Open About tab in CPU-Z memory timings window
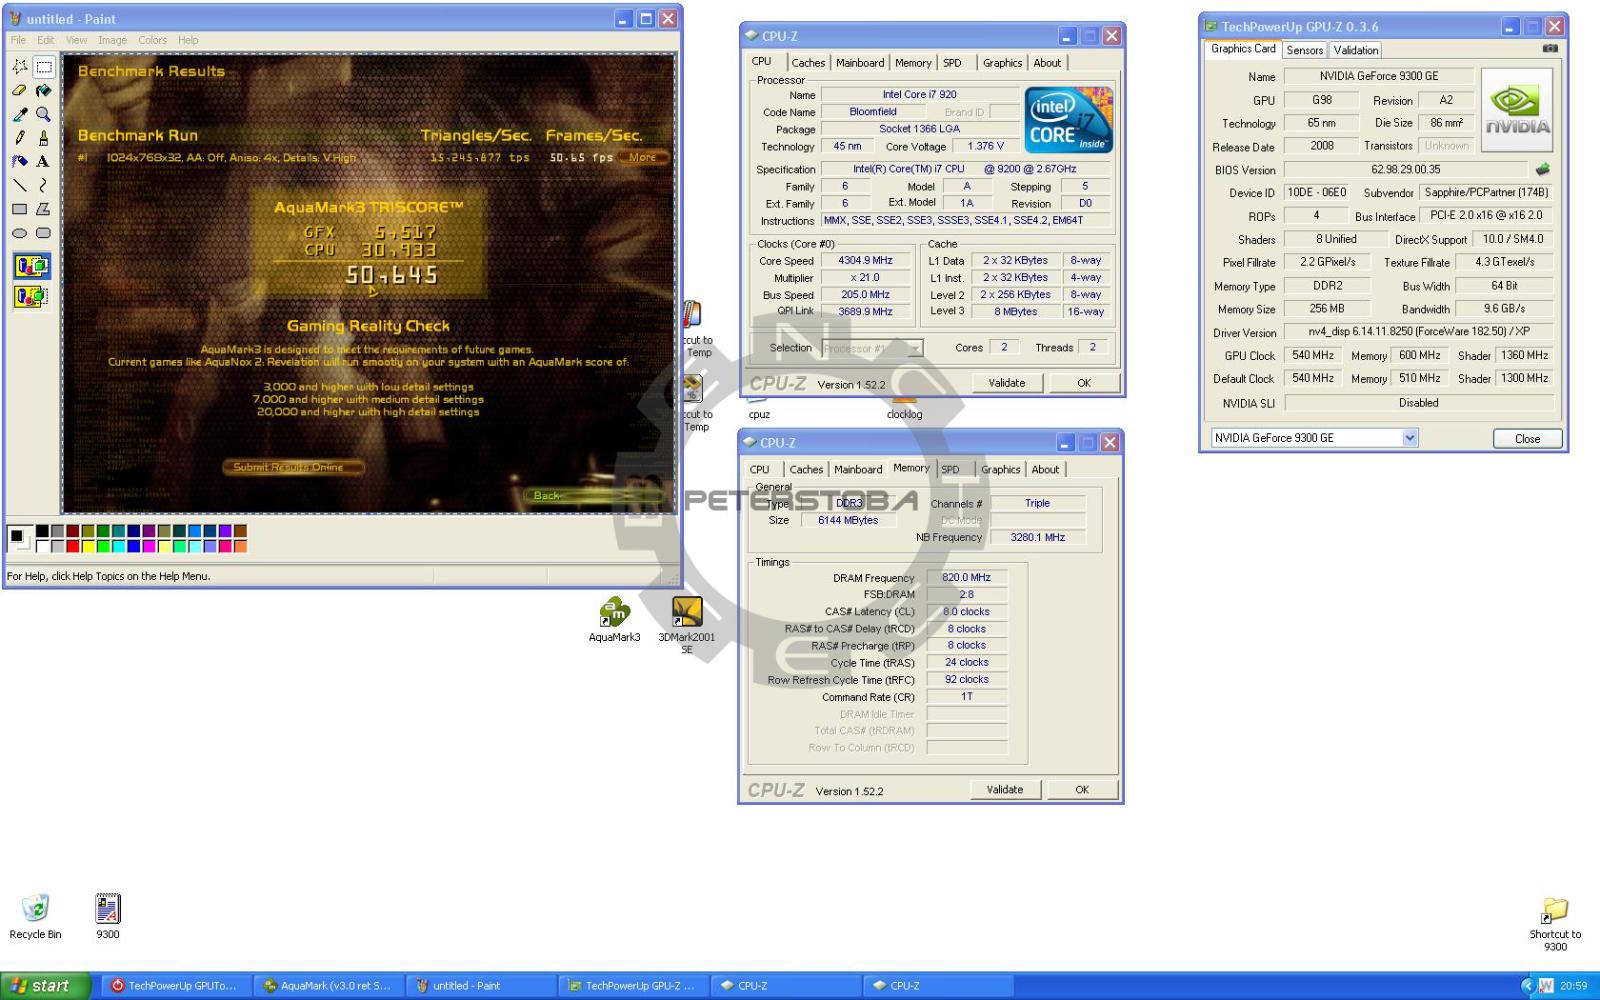 pos(1045,469)
